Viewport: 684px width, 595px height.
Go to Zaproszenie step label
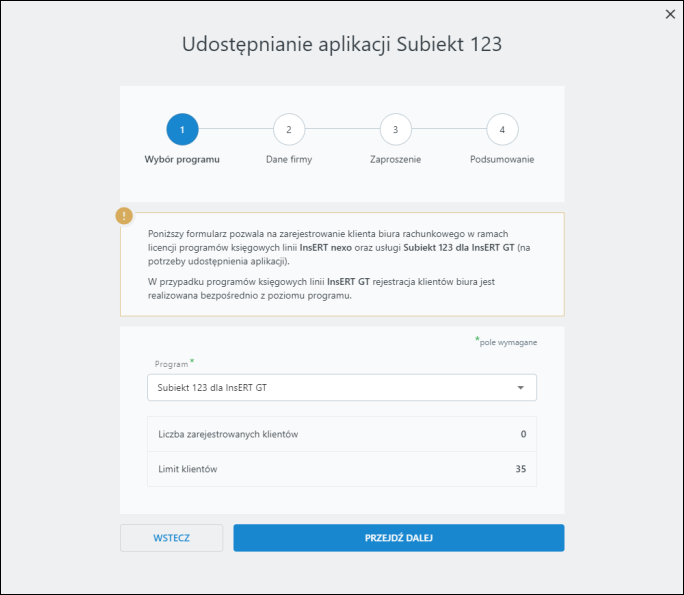pos(396,159)
